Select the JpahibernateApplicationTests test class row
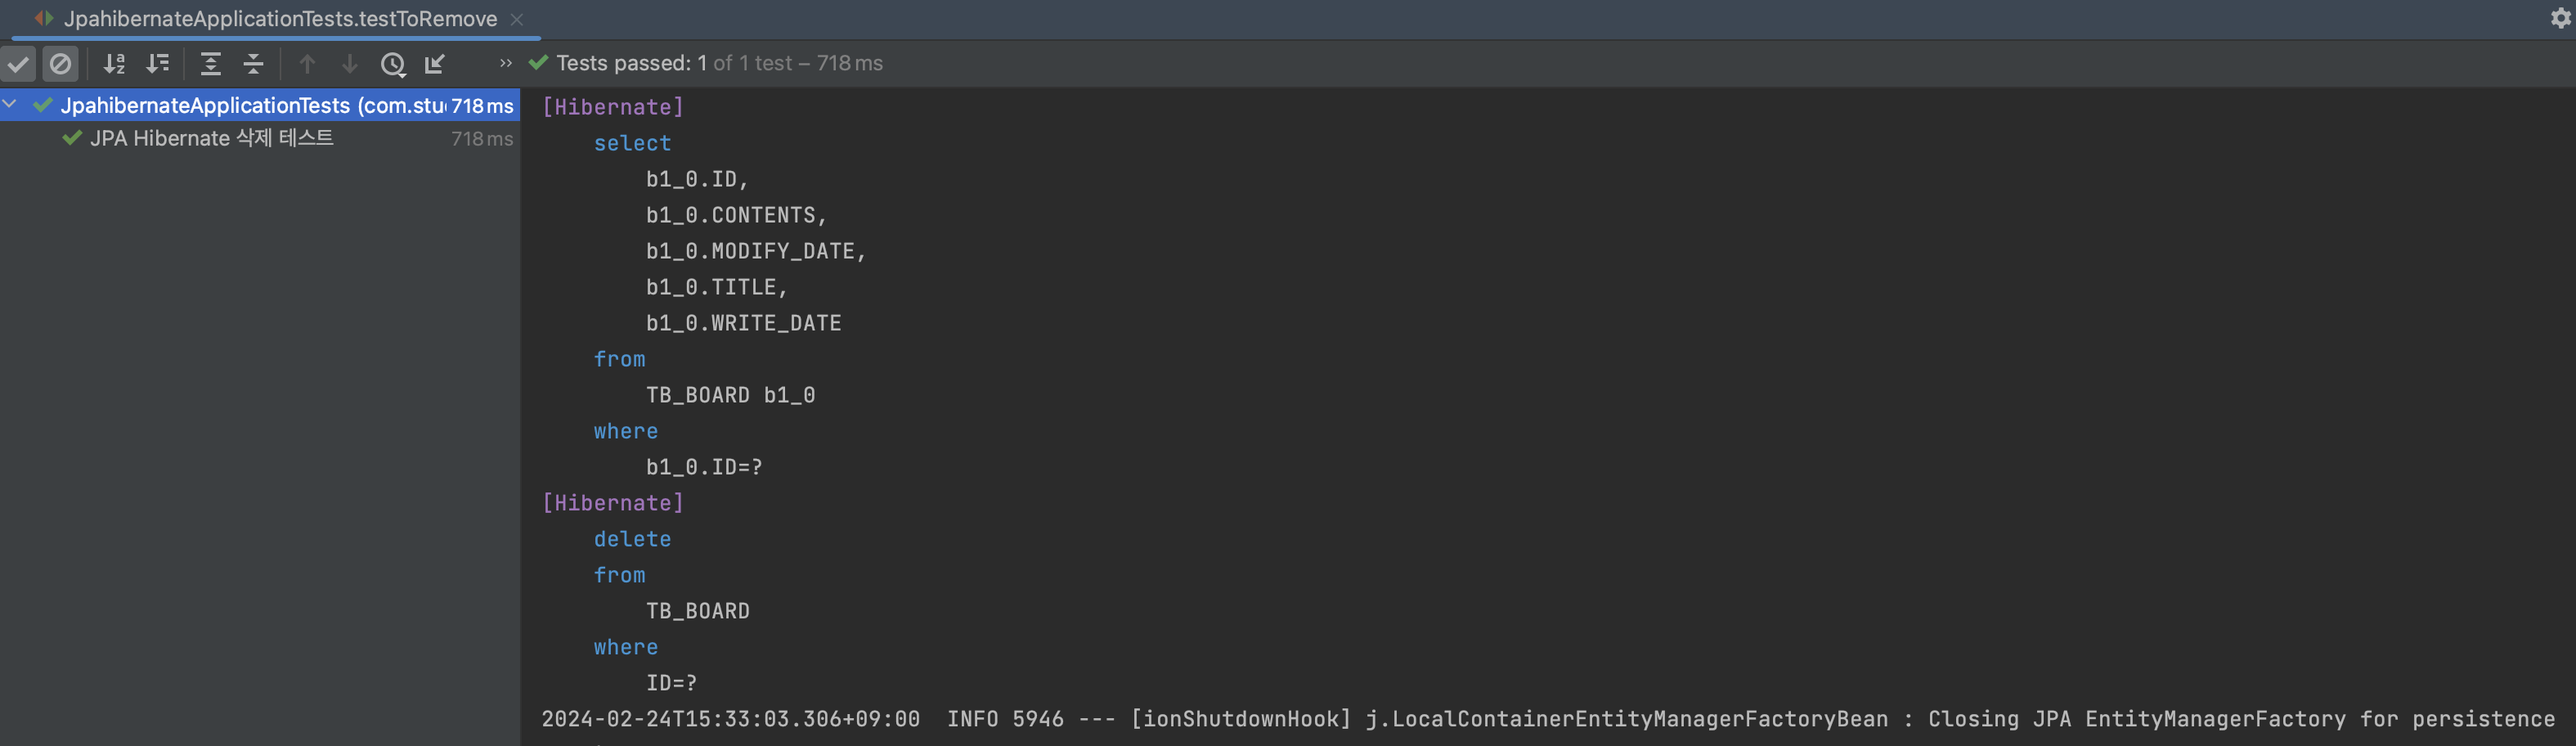 (260, 105)
